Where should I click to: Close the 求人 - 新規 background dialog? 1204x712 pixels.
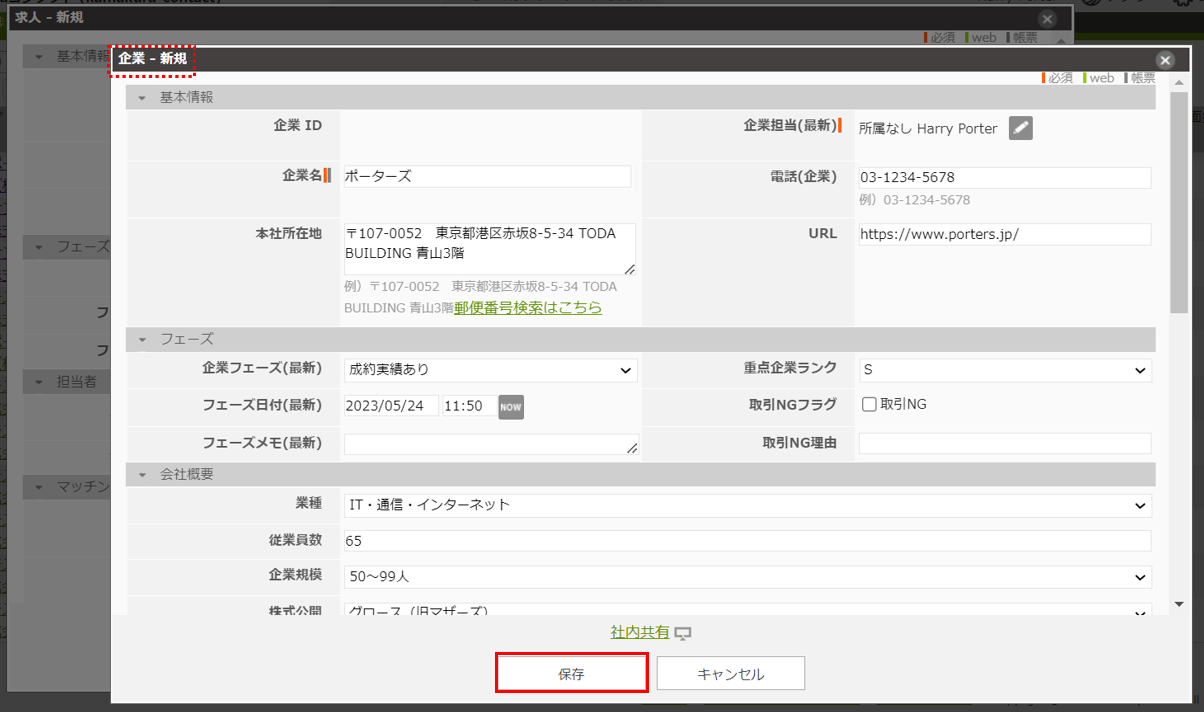1047,19
